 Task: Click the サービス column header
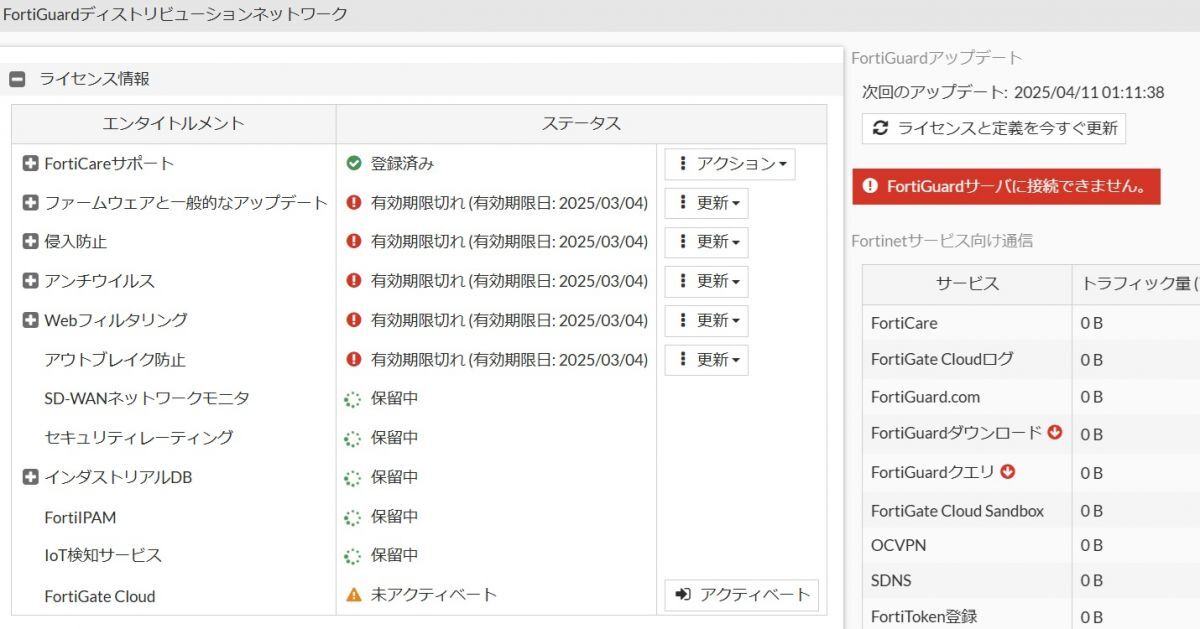point(967,284)
